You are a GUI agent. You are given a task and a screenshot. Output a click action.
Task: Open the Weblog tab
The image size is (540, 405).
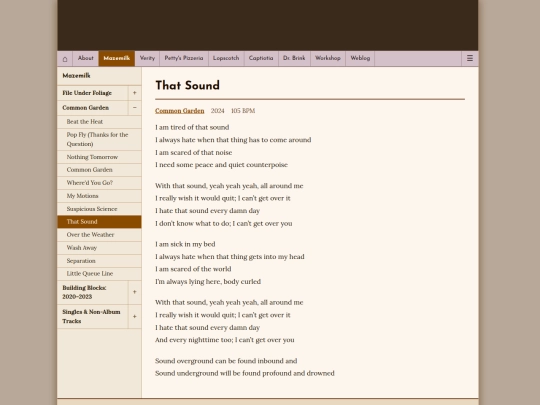(360, 59)
